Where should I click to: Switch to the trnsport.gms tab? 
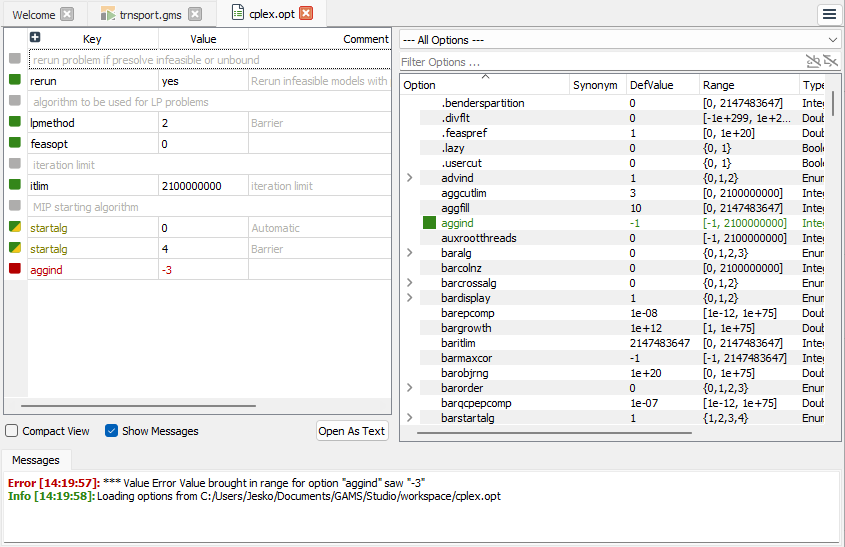point(146,14)
